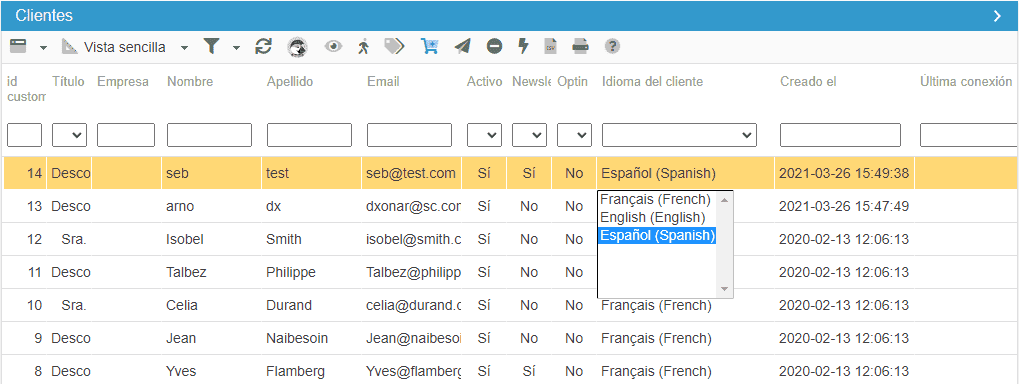Click the Activo Sí cell in seb row
The image size is (1019, 384).
(x=484, y=173)
